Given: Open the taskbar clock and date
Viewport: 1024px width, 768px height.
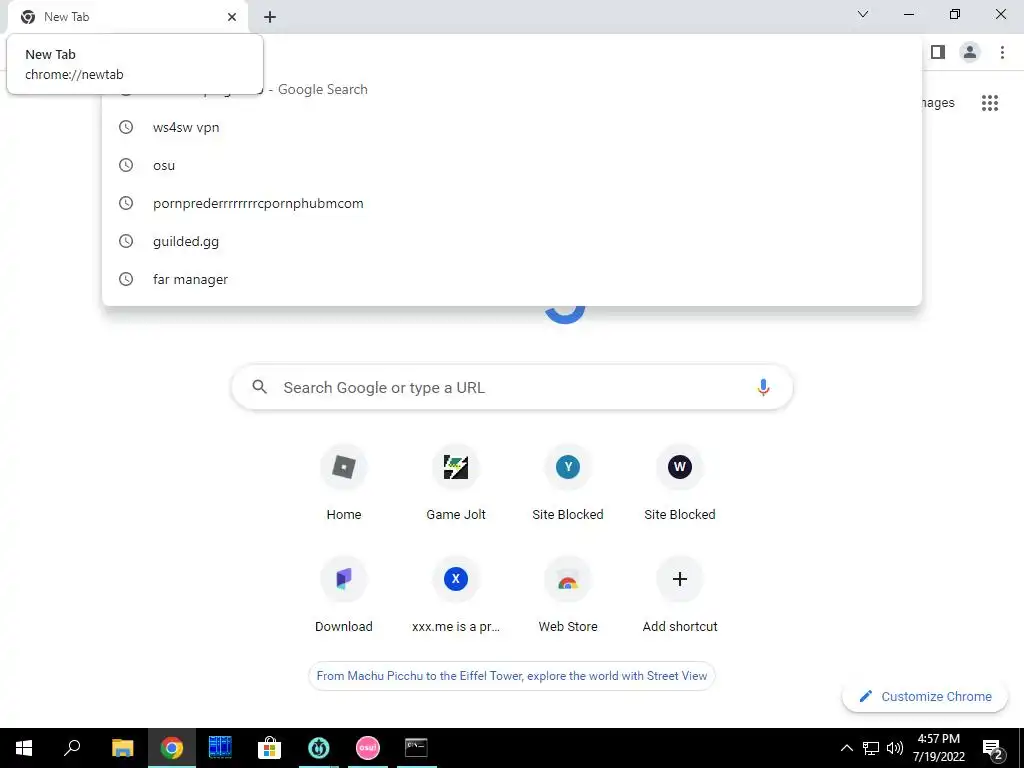Looking at the screenshot, I should tap(938, 748).
